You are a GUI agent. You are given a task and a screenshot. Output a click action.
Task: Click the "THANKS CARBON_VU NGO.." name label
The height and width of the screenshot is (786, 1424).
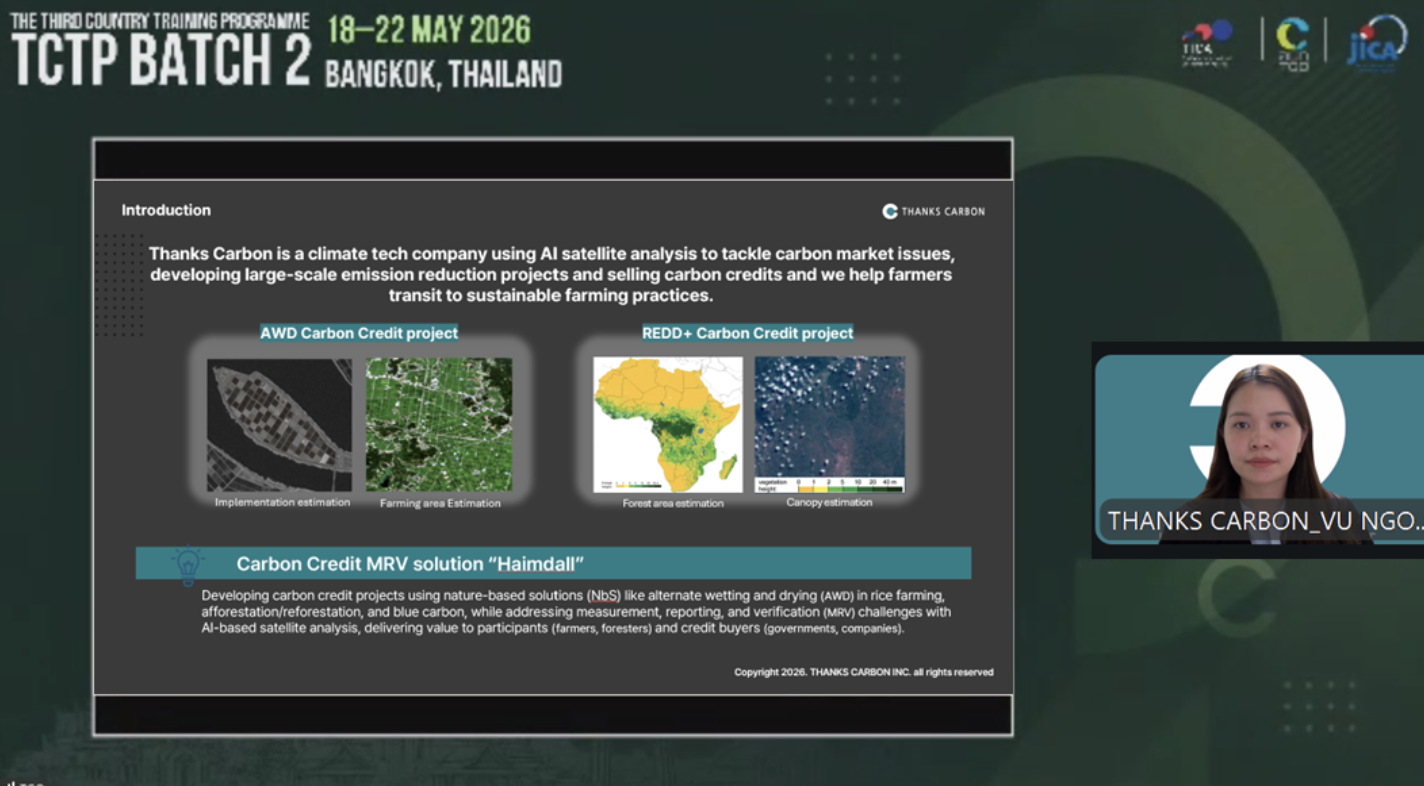click(x=1264, y=521)
